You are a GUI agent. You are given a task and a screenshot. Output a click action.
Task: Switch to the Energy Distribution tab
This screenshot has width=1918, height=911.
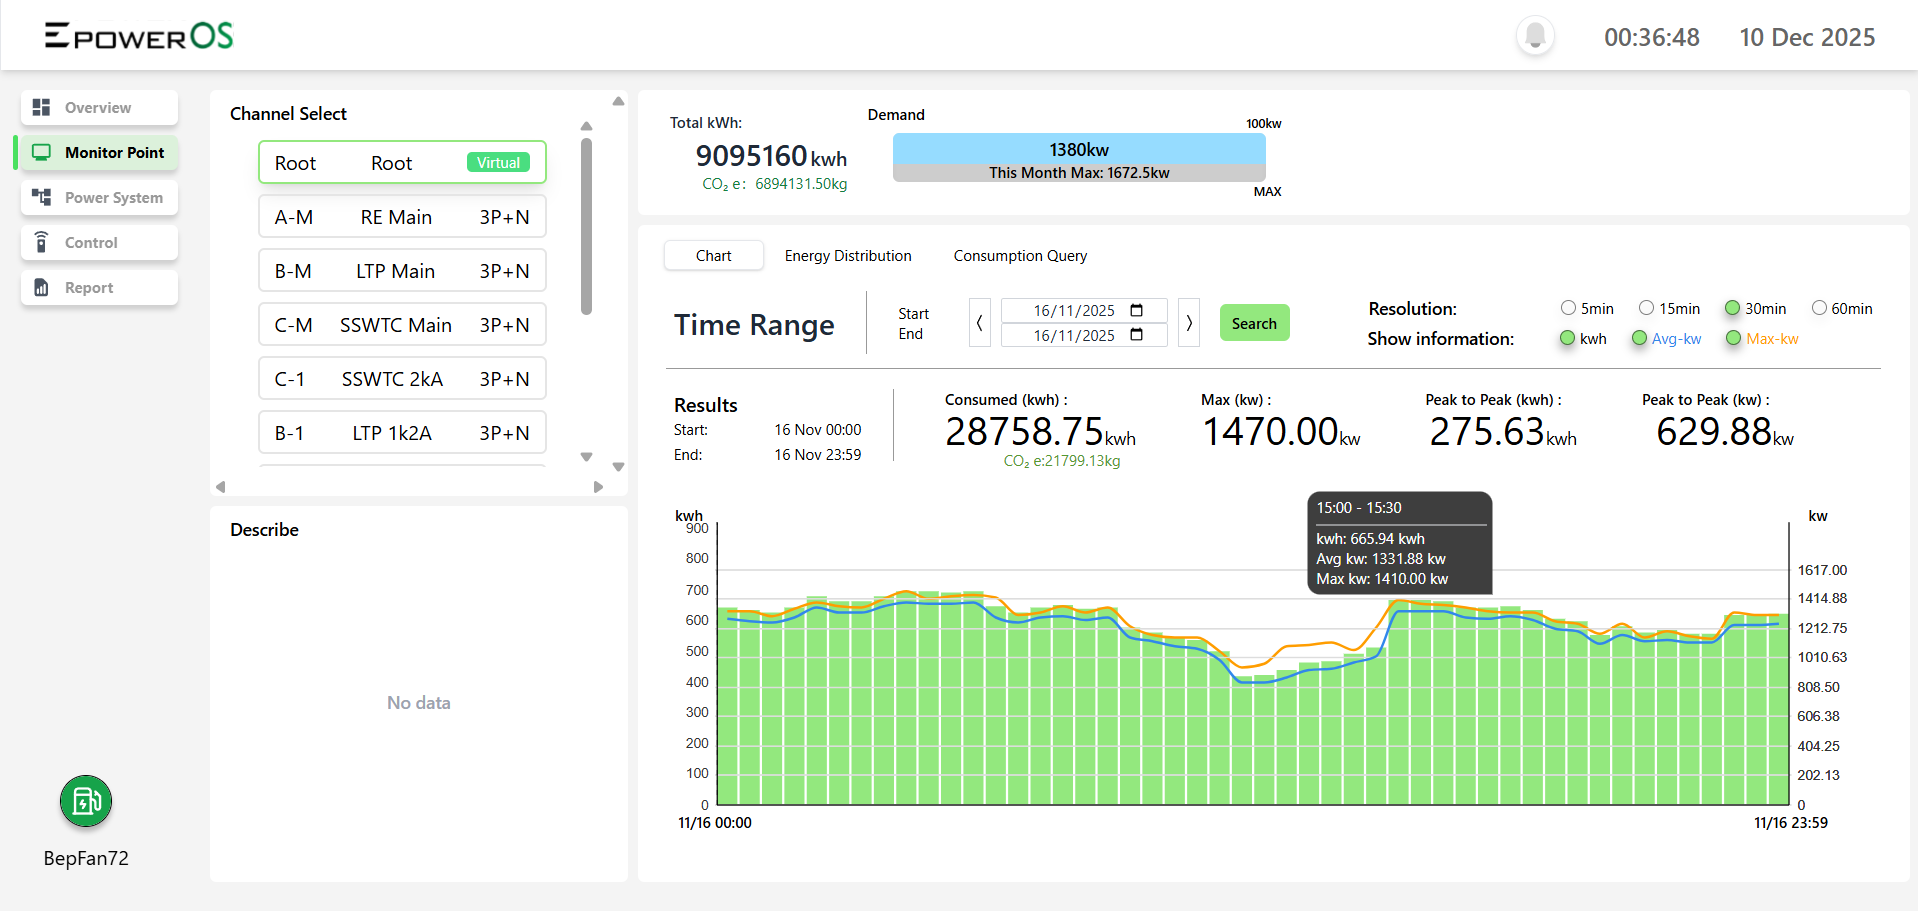[848, 255]
